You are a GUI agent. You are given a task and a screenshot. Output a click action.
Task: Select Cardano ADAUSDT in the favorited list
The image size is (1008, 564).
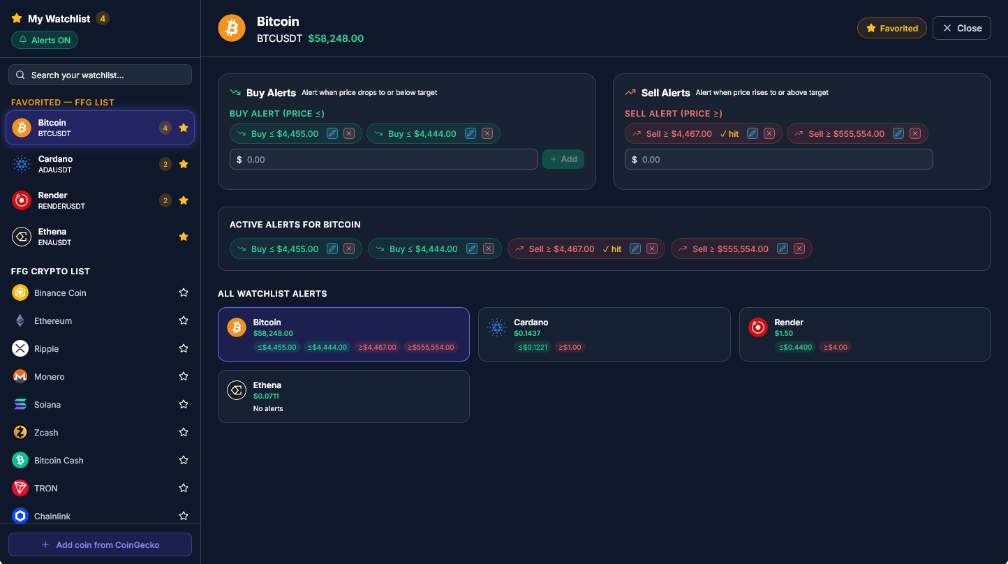tap(100, 164)
